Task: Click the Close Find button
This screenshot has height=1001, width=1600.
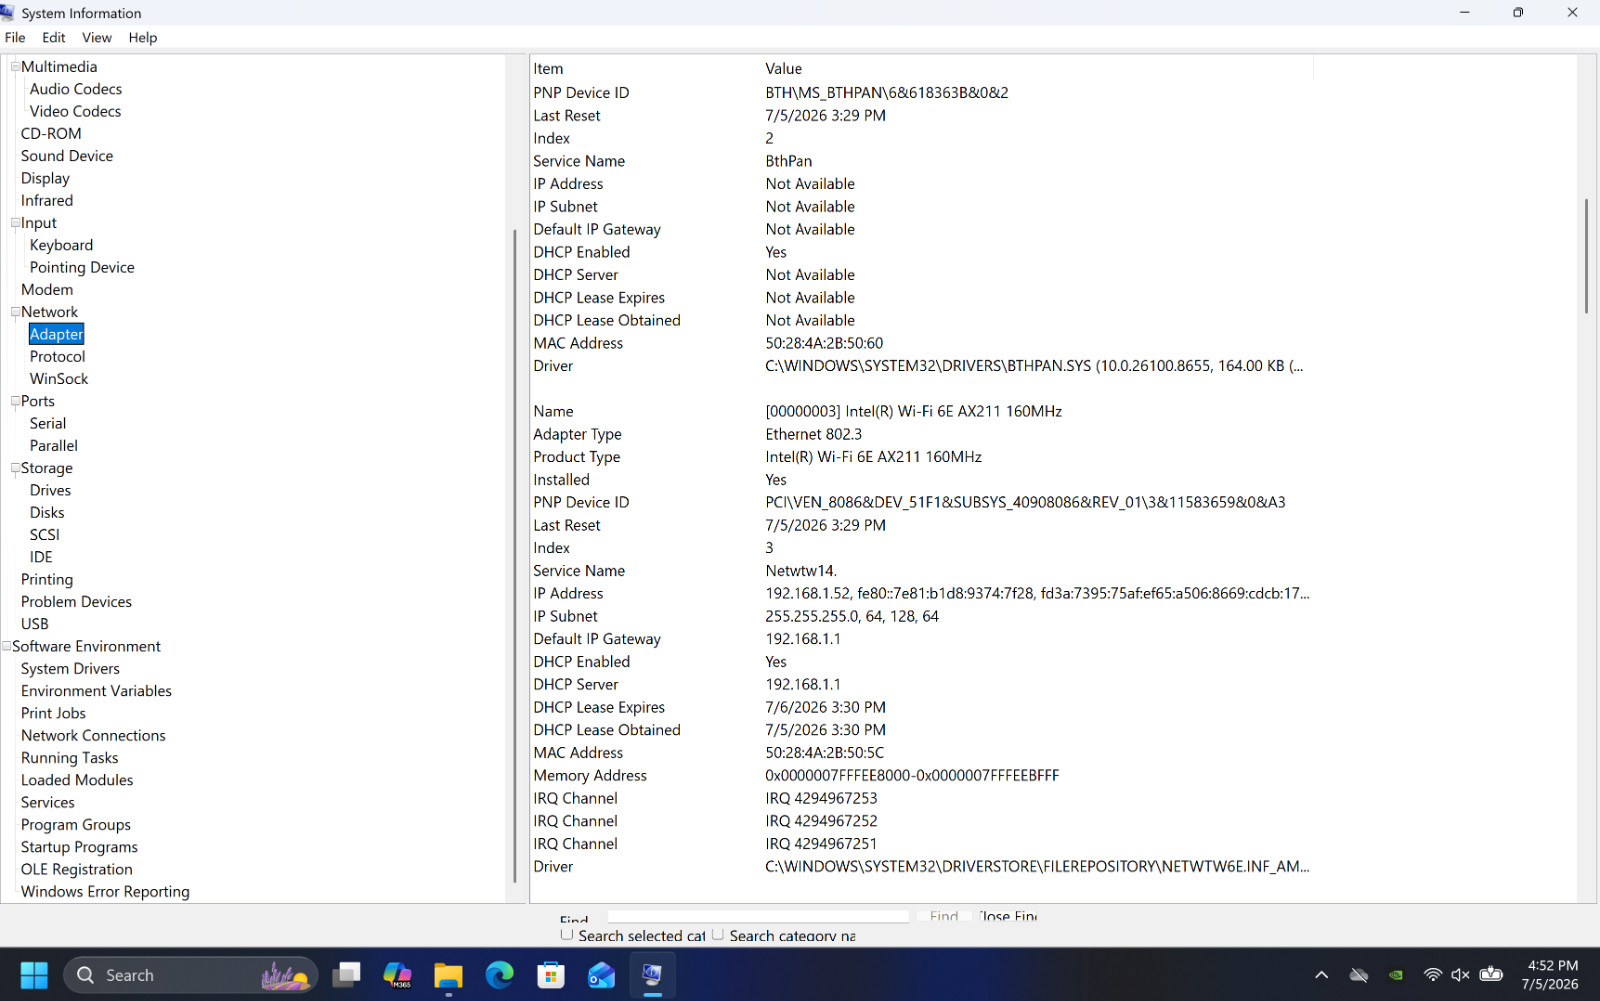Action: [x=1008, y=916]
